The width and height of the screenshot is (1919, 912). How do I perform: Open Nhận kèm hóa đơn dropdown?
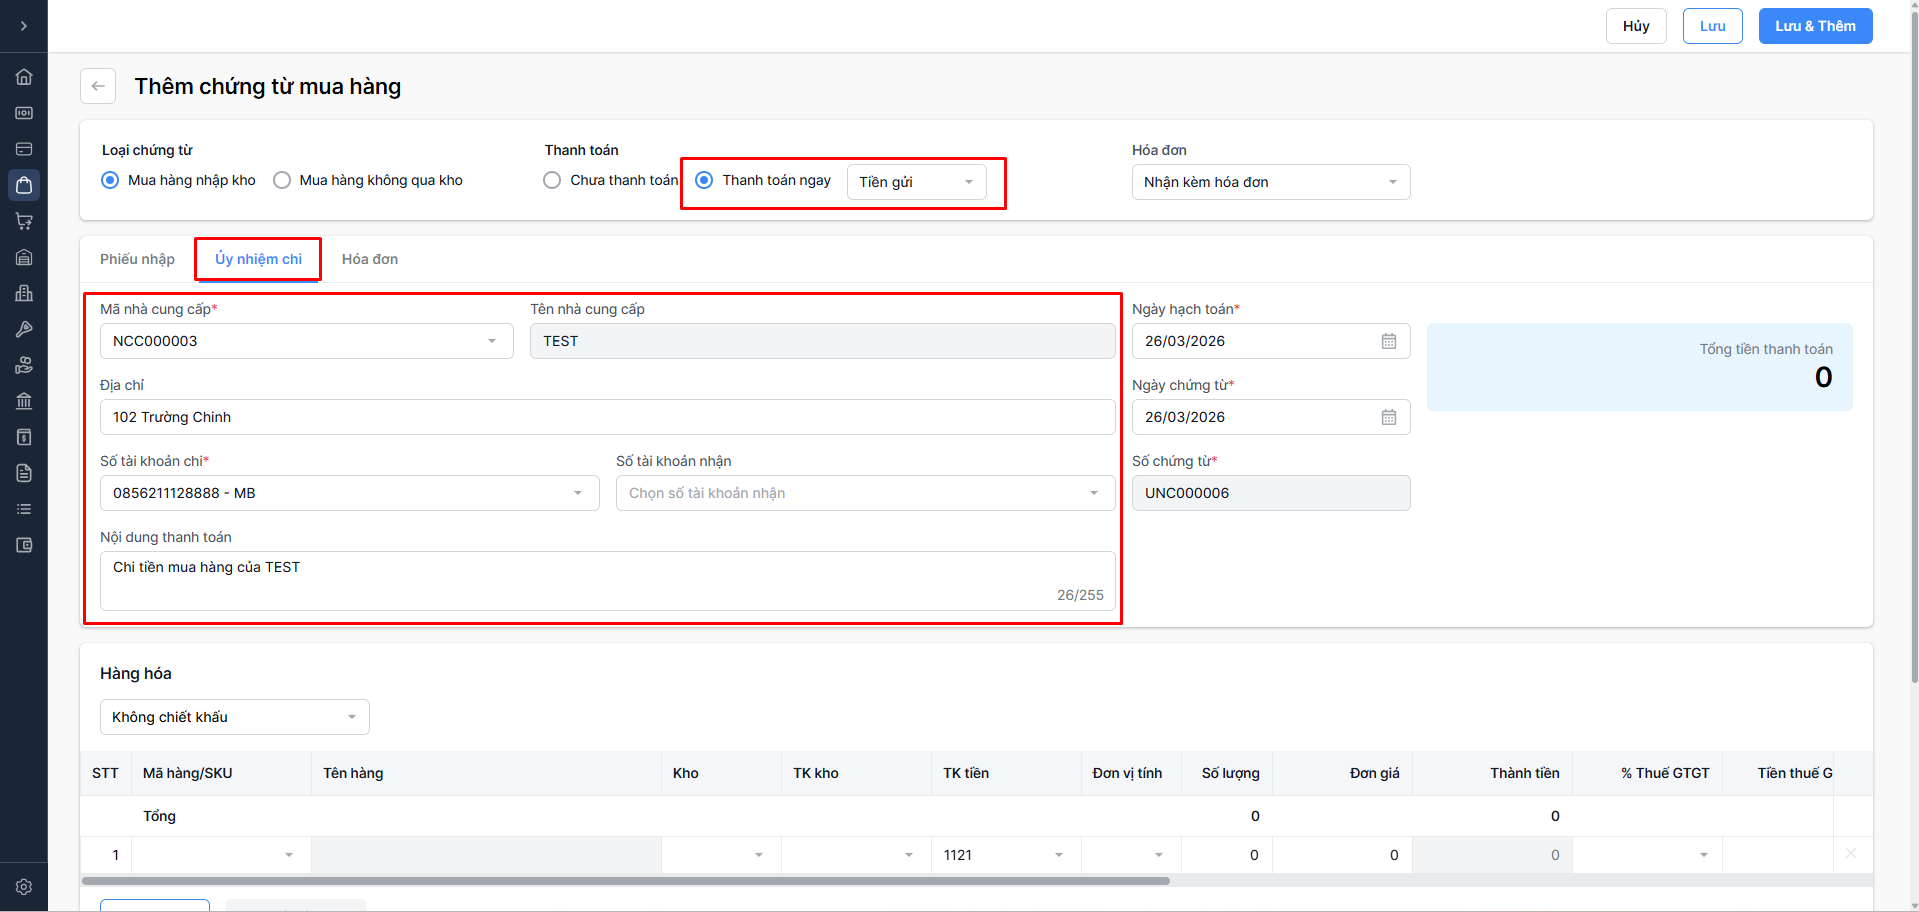tap(1270, 182)
